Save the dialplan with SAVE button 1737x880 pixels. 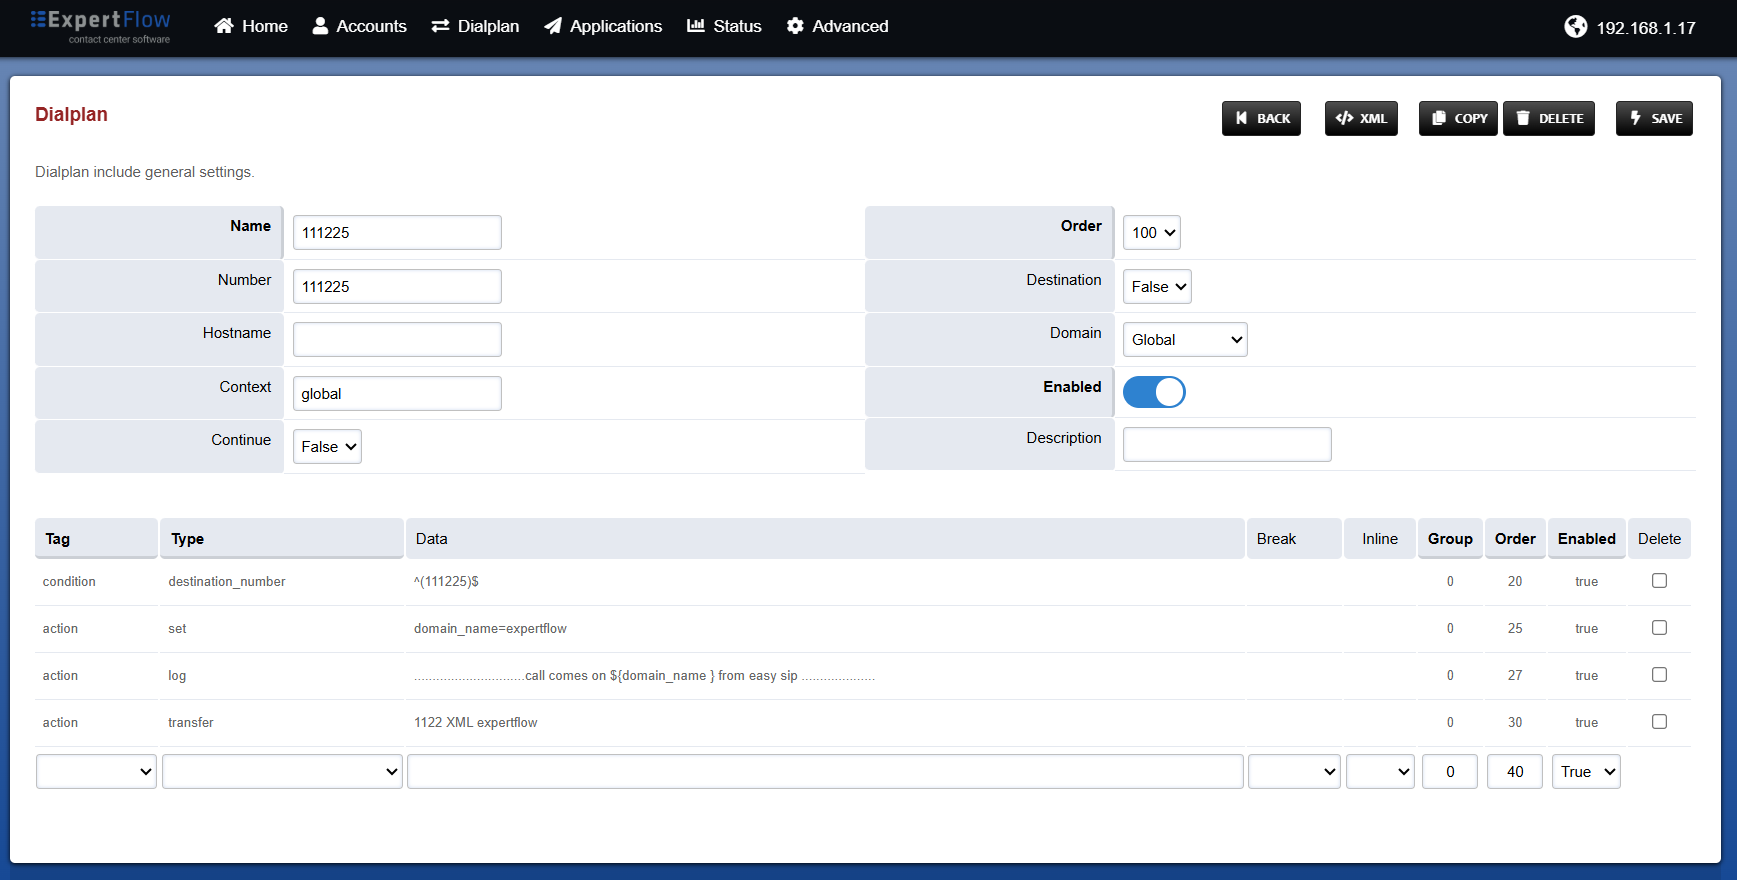1654,118
